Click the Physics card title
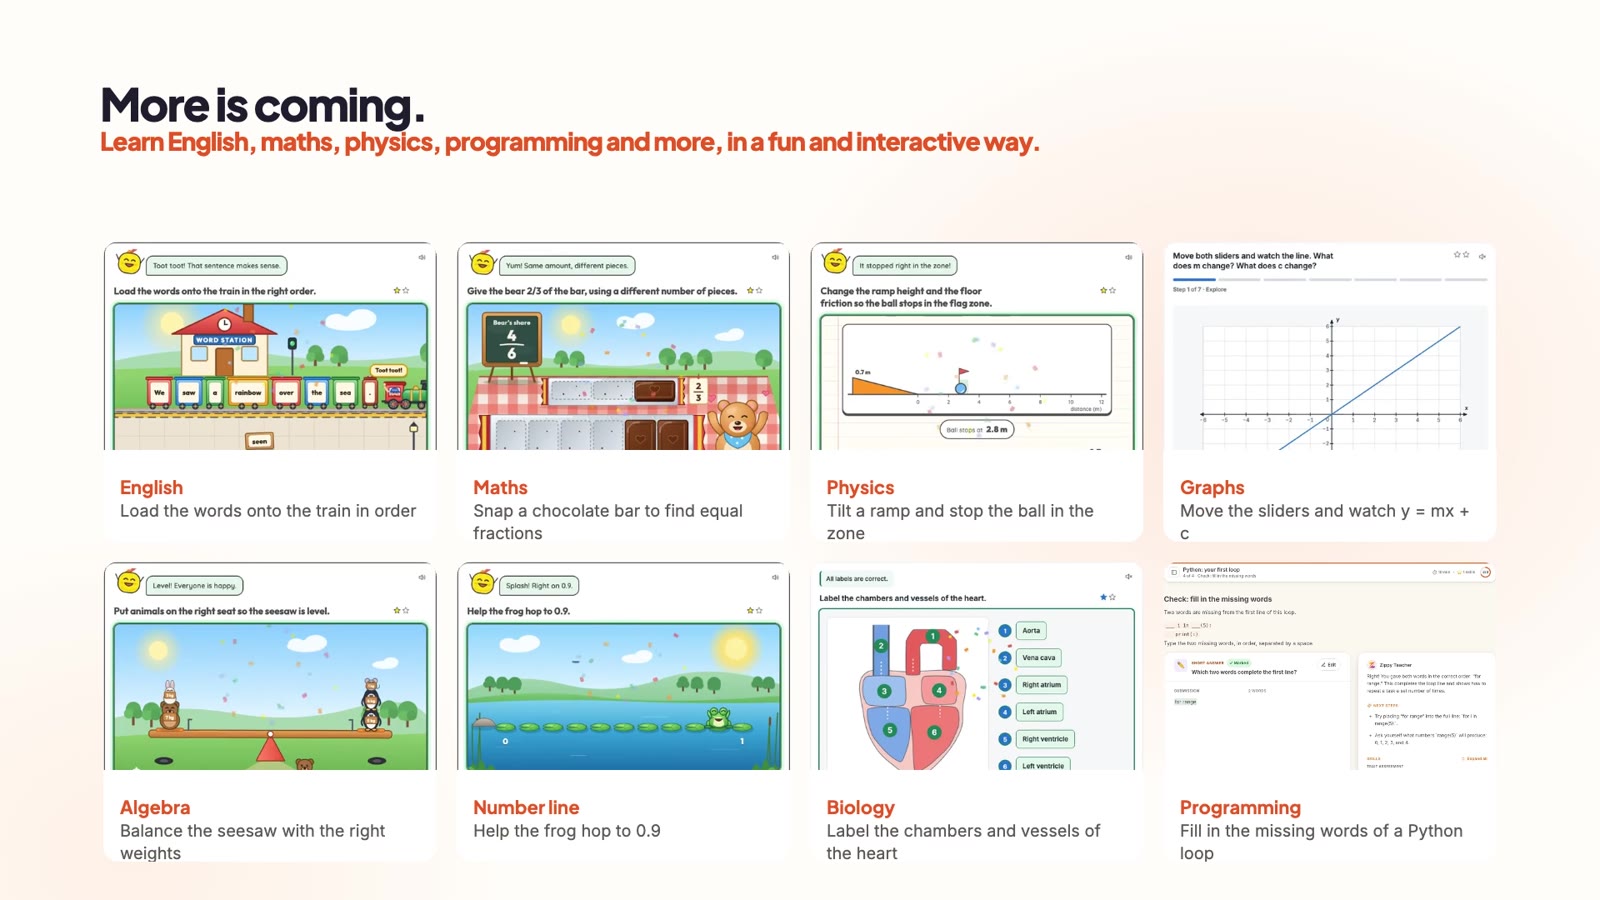Screen dimensions: 1600x900 click(860, 488)
